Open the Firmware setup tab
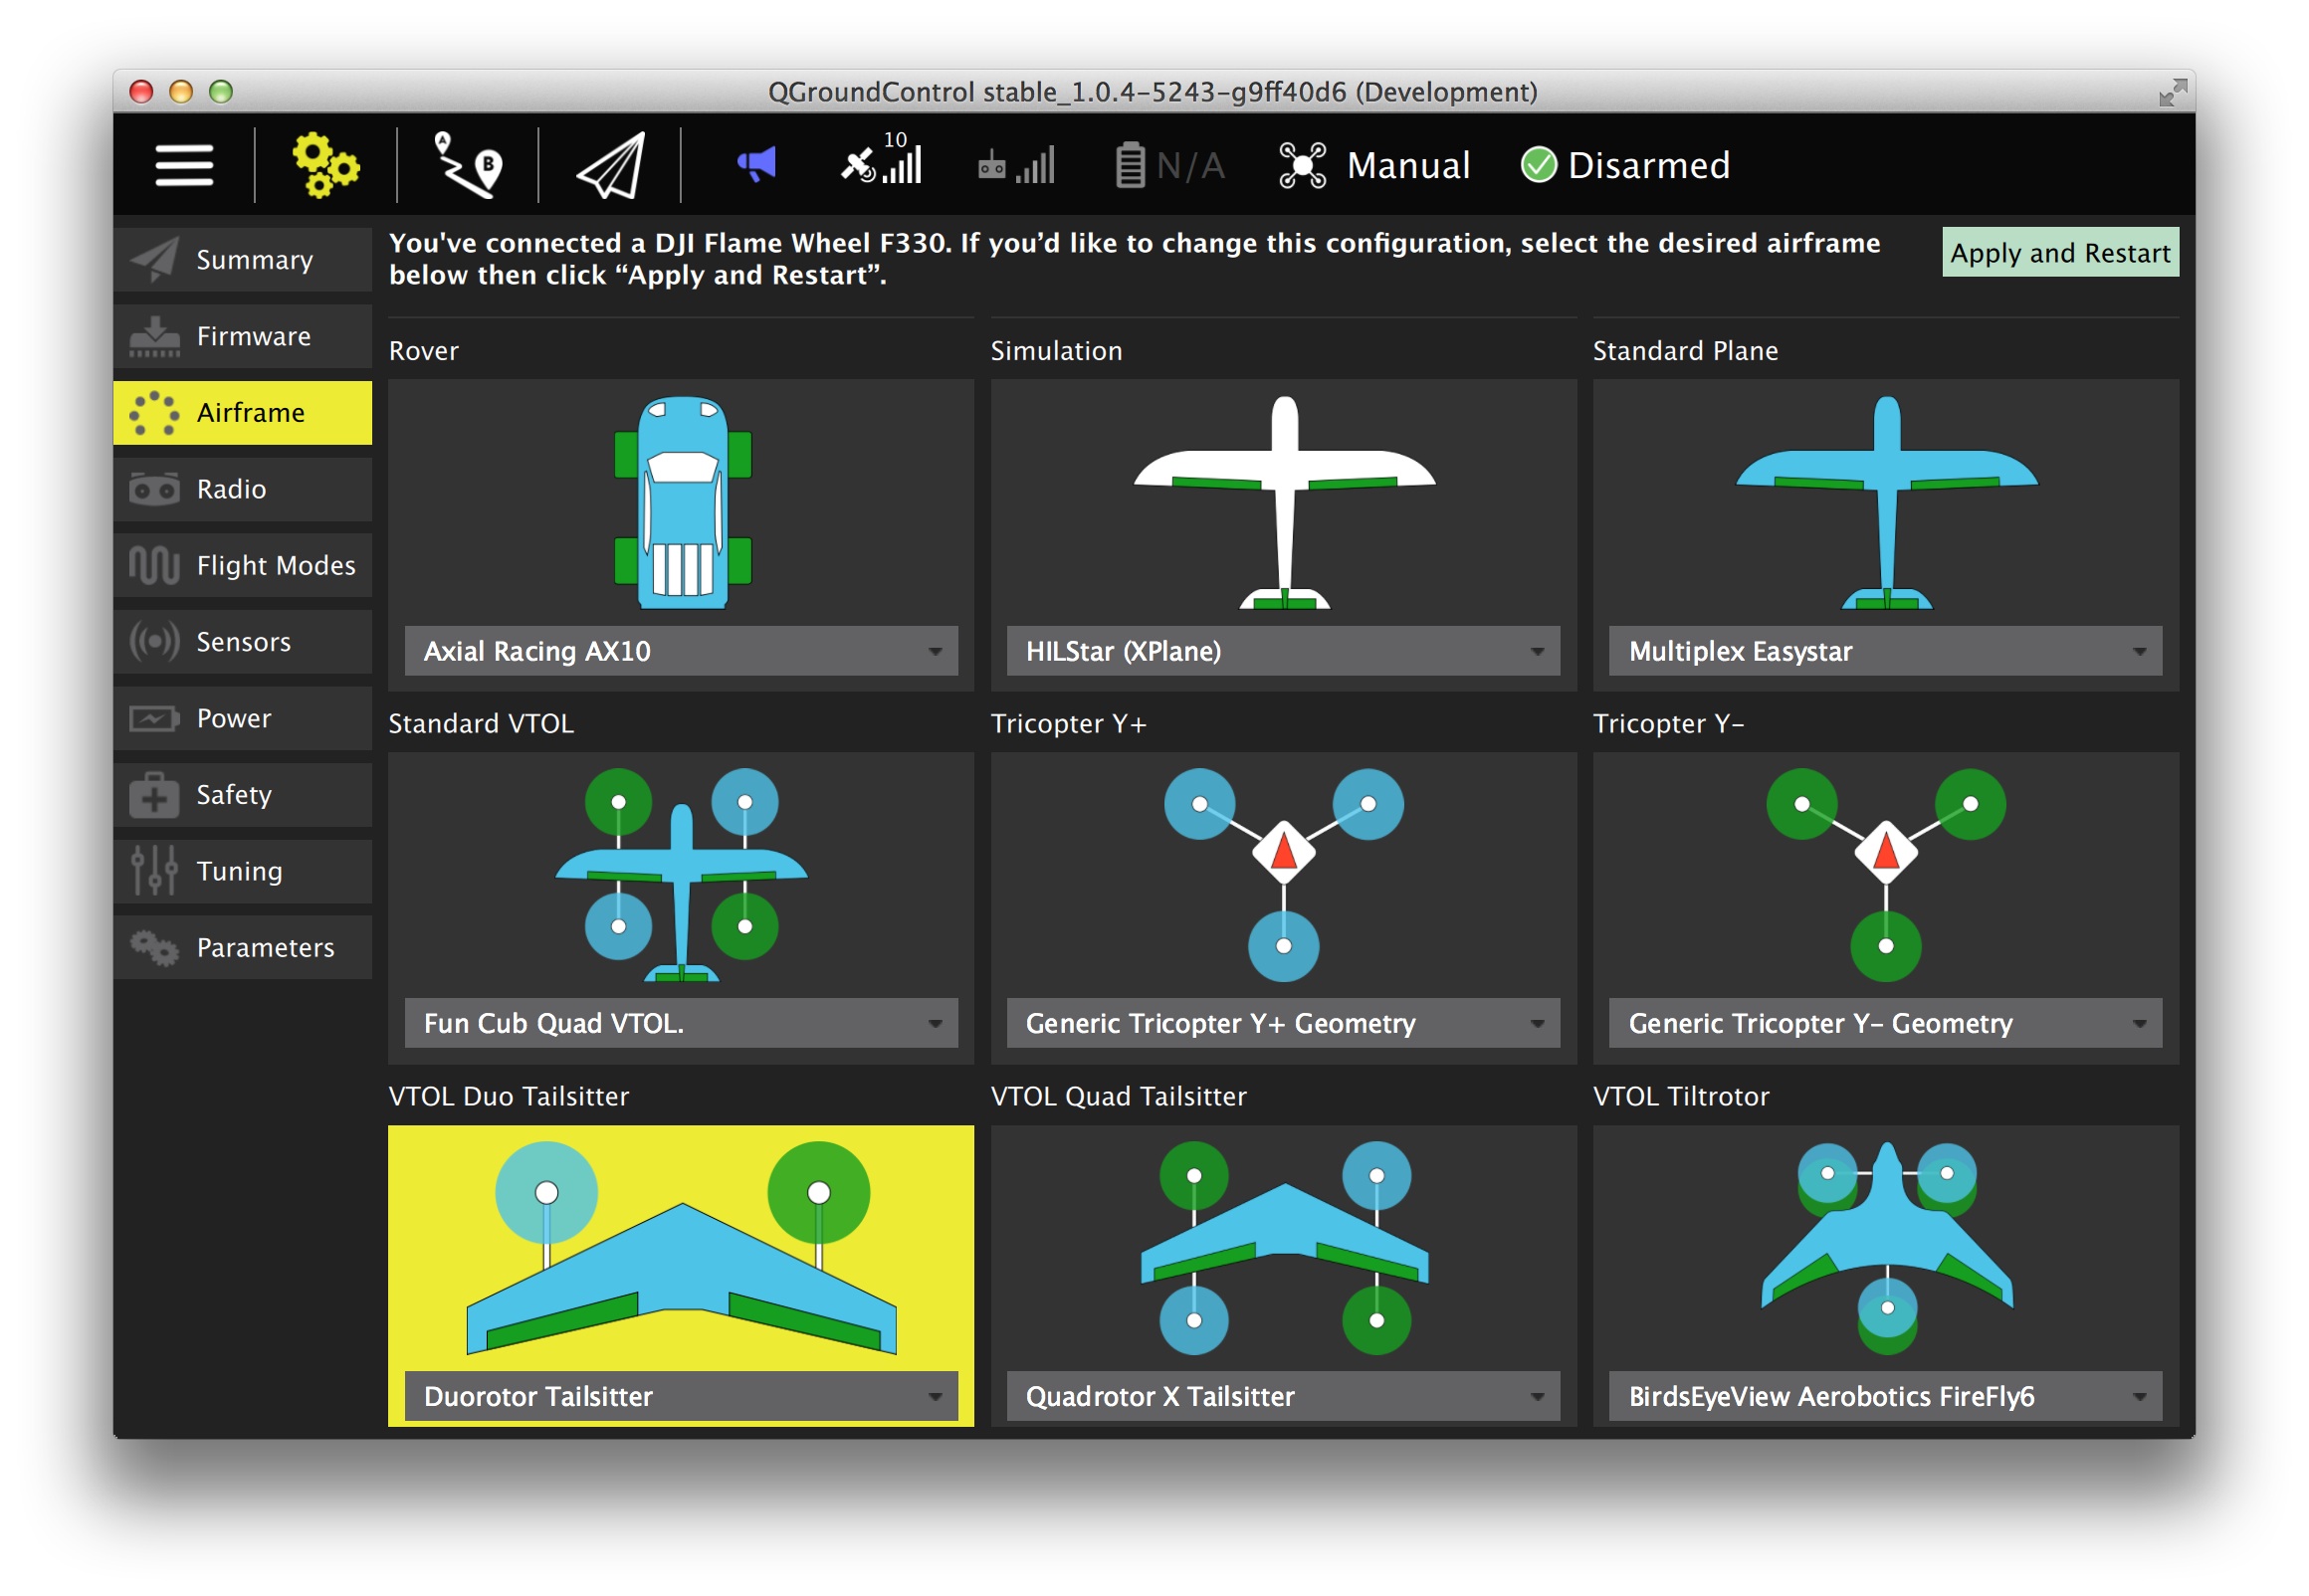Screen dimensions: 2309x1596 243,336
